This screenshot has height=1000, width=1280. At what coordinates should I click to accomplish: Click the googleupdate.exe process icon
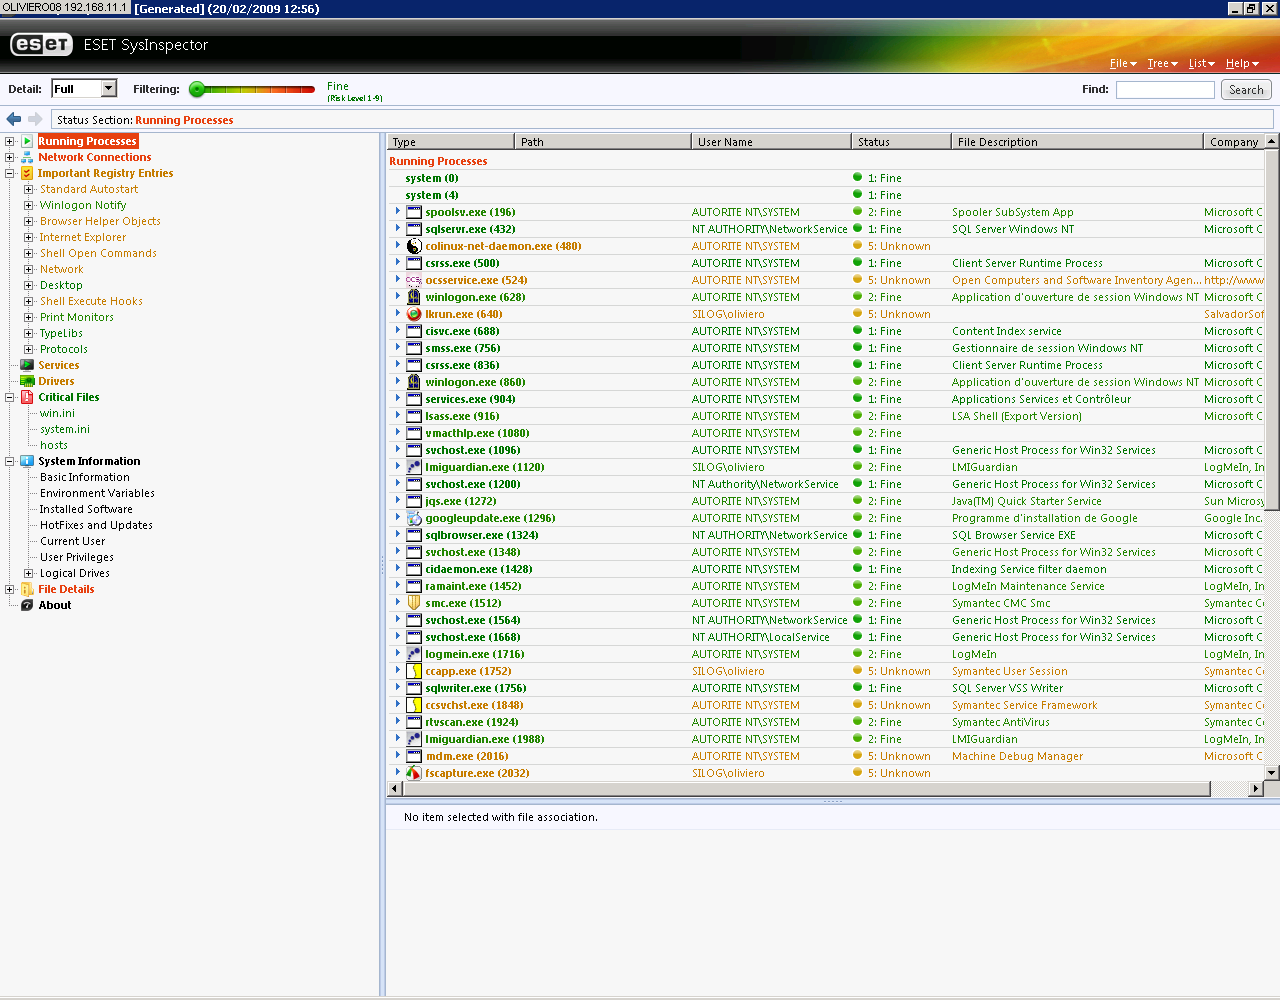(414, 518)
